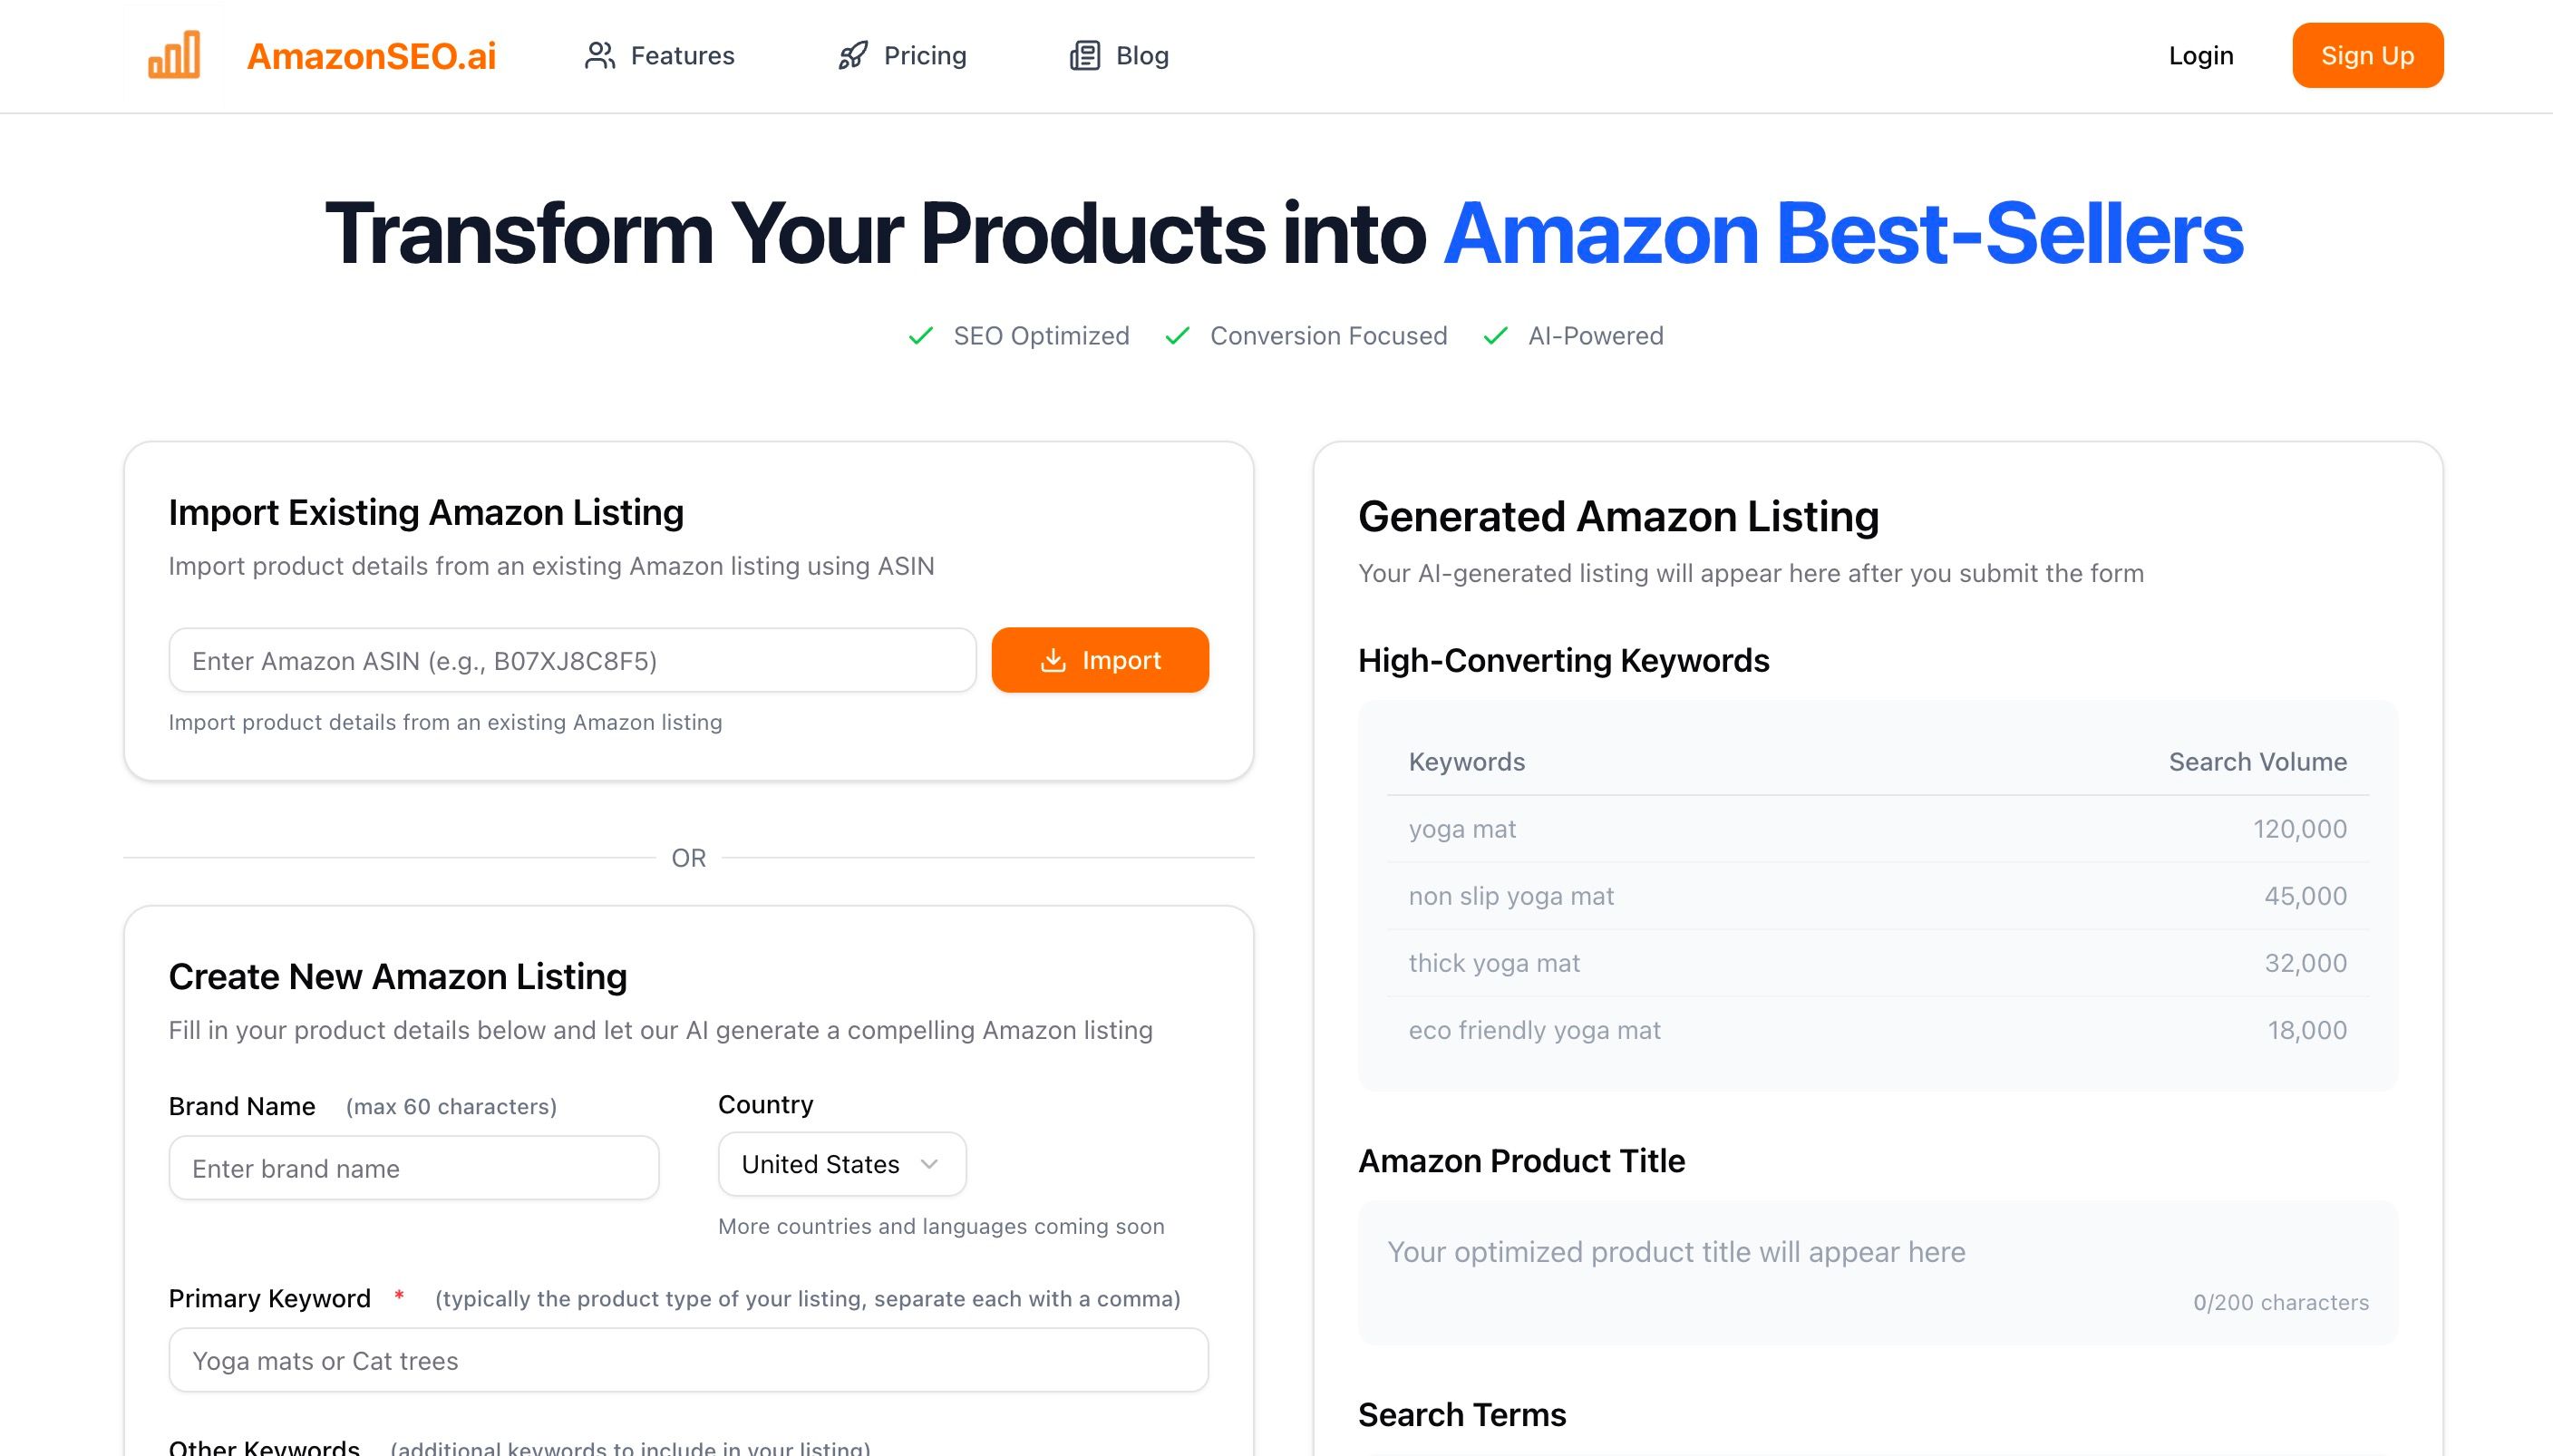The height and width of the screenshot is (1456, 2553).
Task: Click the yoga mat keyword row
Action: coord(1876,829)
